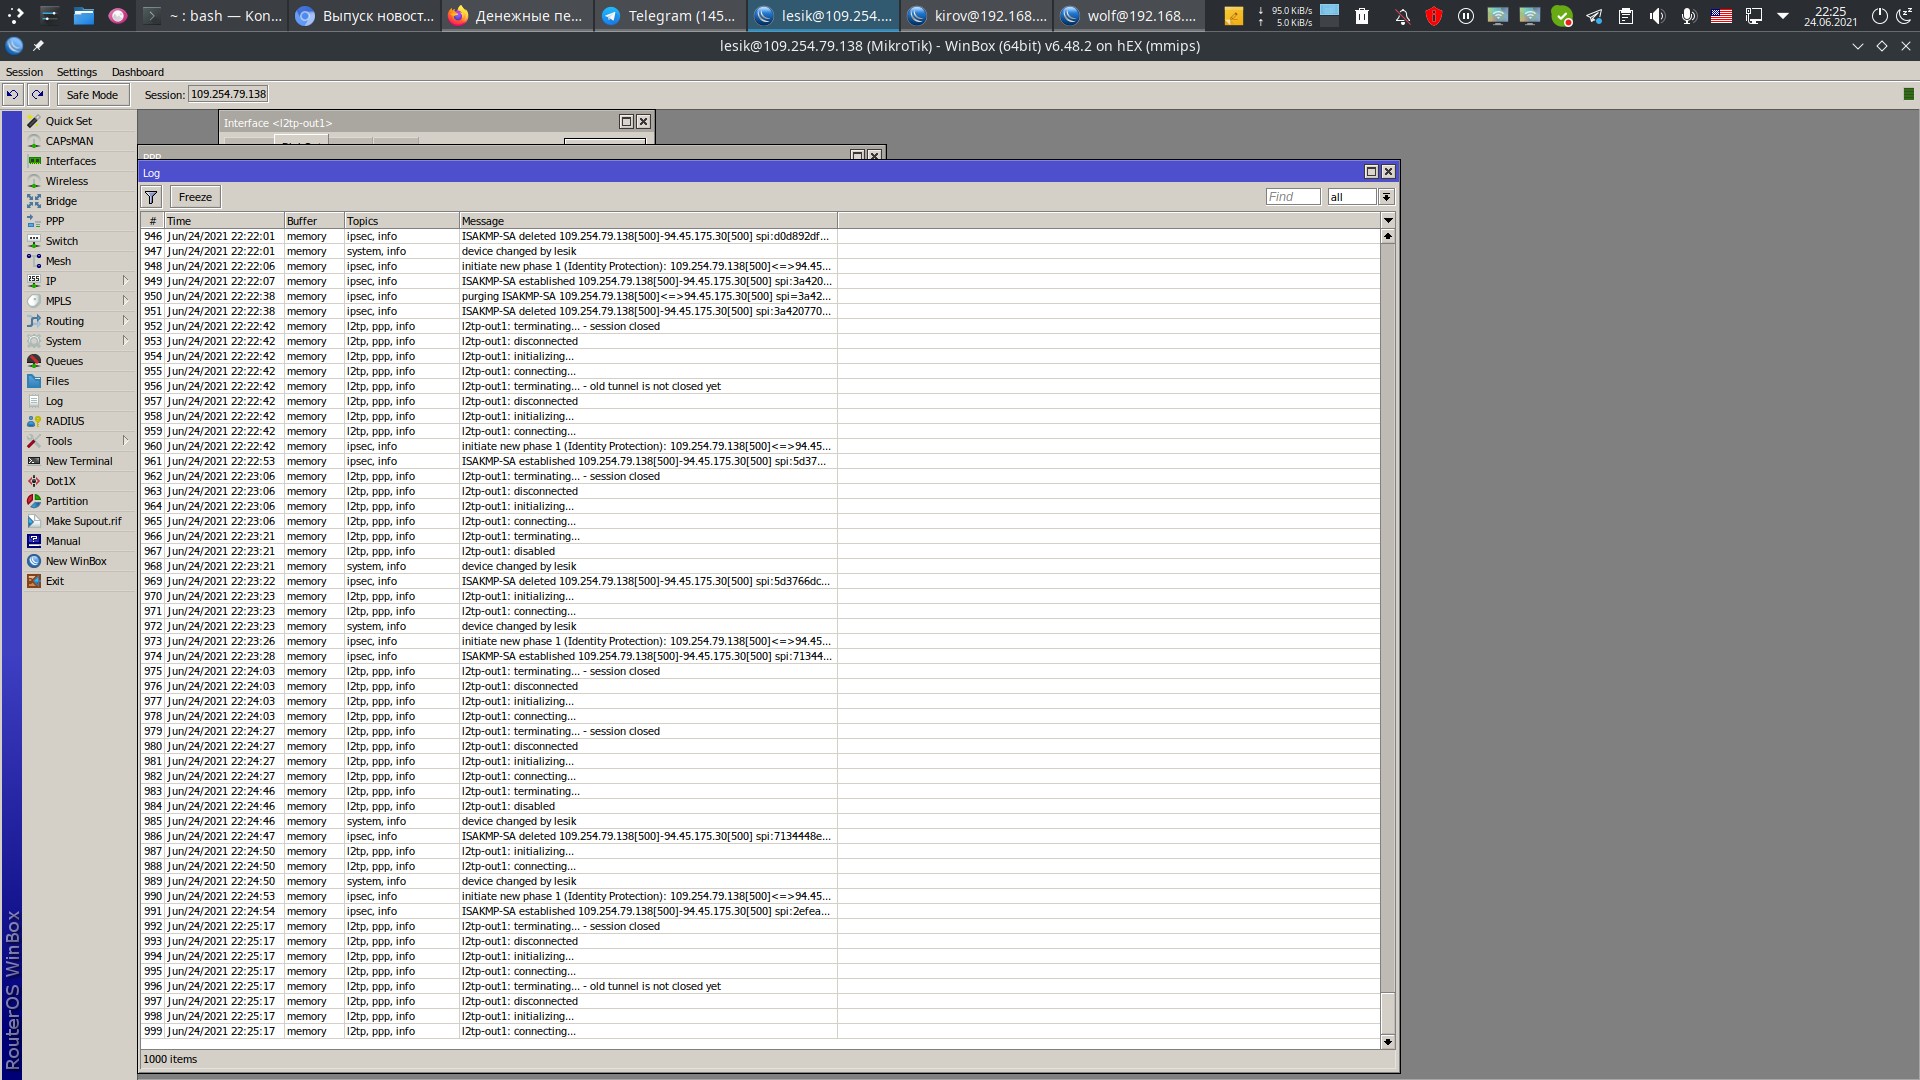Maximize the Interface l2tp-out1 window

[626, 121]
